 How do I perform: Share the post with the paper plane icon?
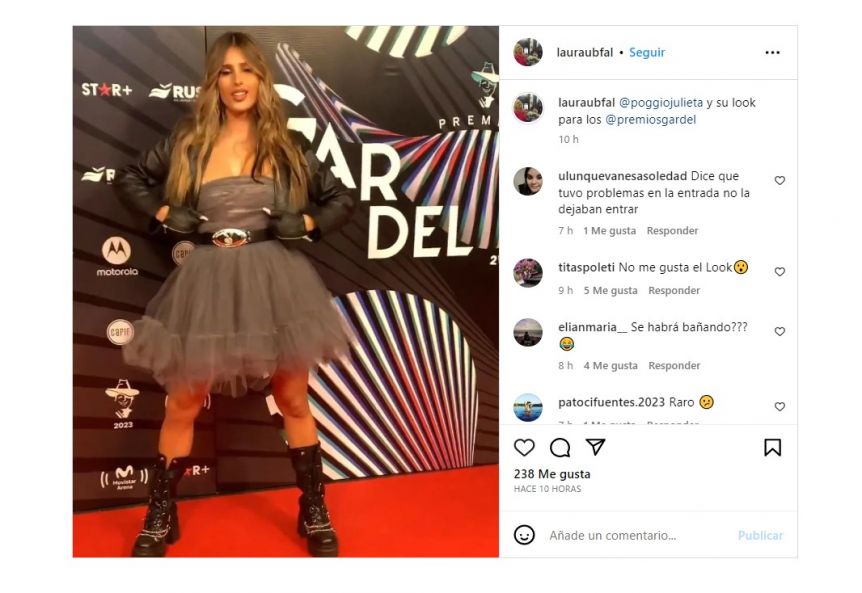[x=596, y=447]
